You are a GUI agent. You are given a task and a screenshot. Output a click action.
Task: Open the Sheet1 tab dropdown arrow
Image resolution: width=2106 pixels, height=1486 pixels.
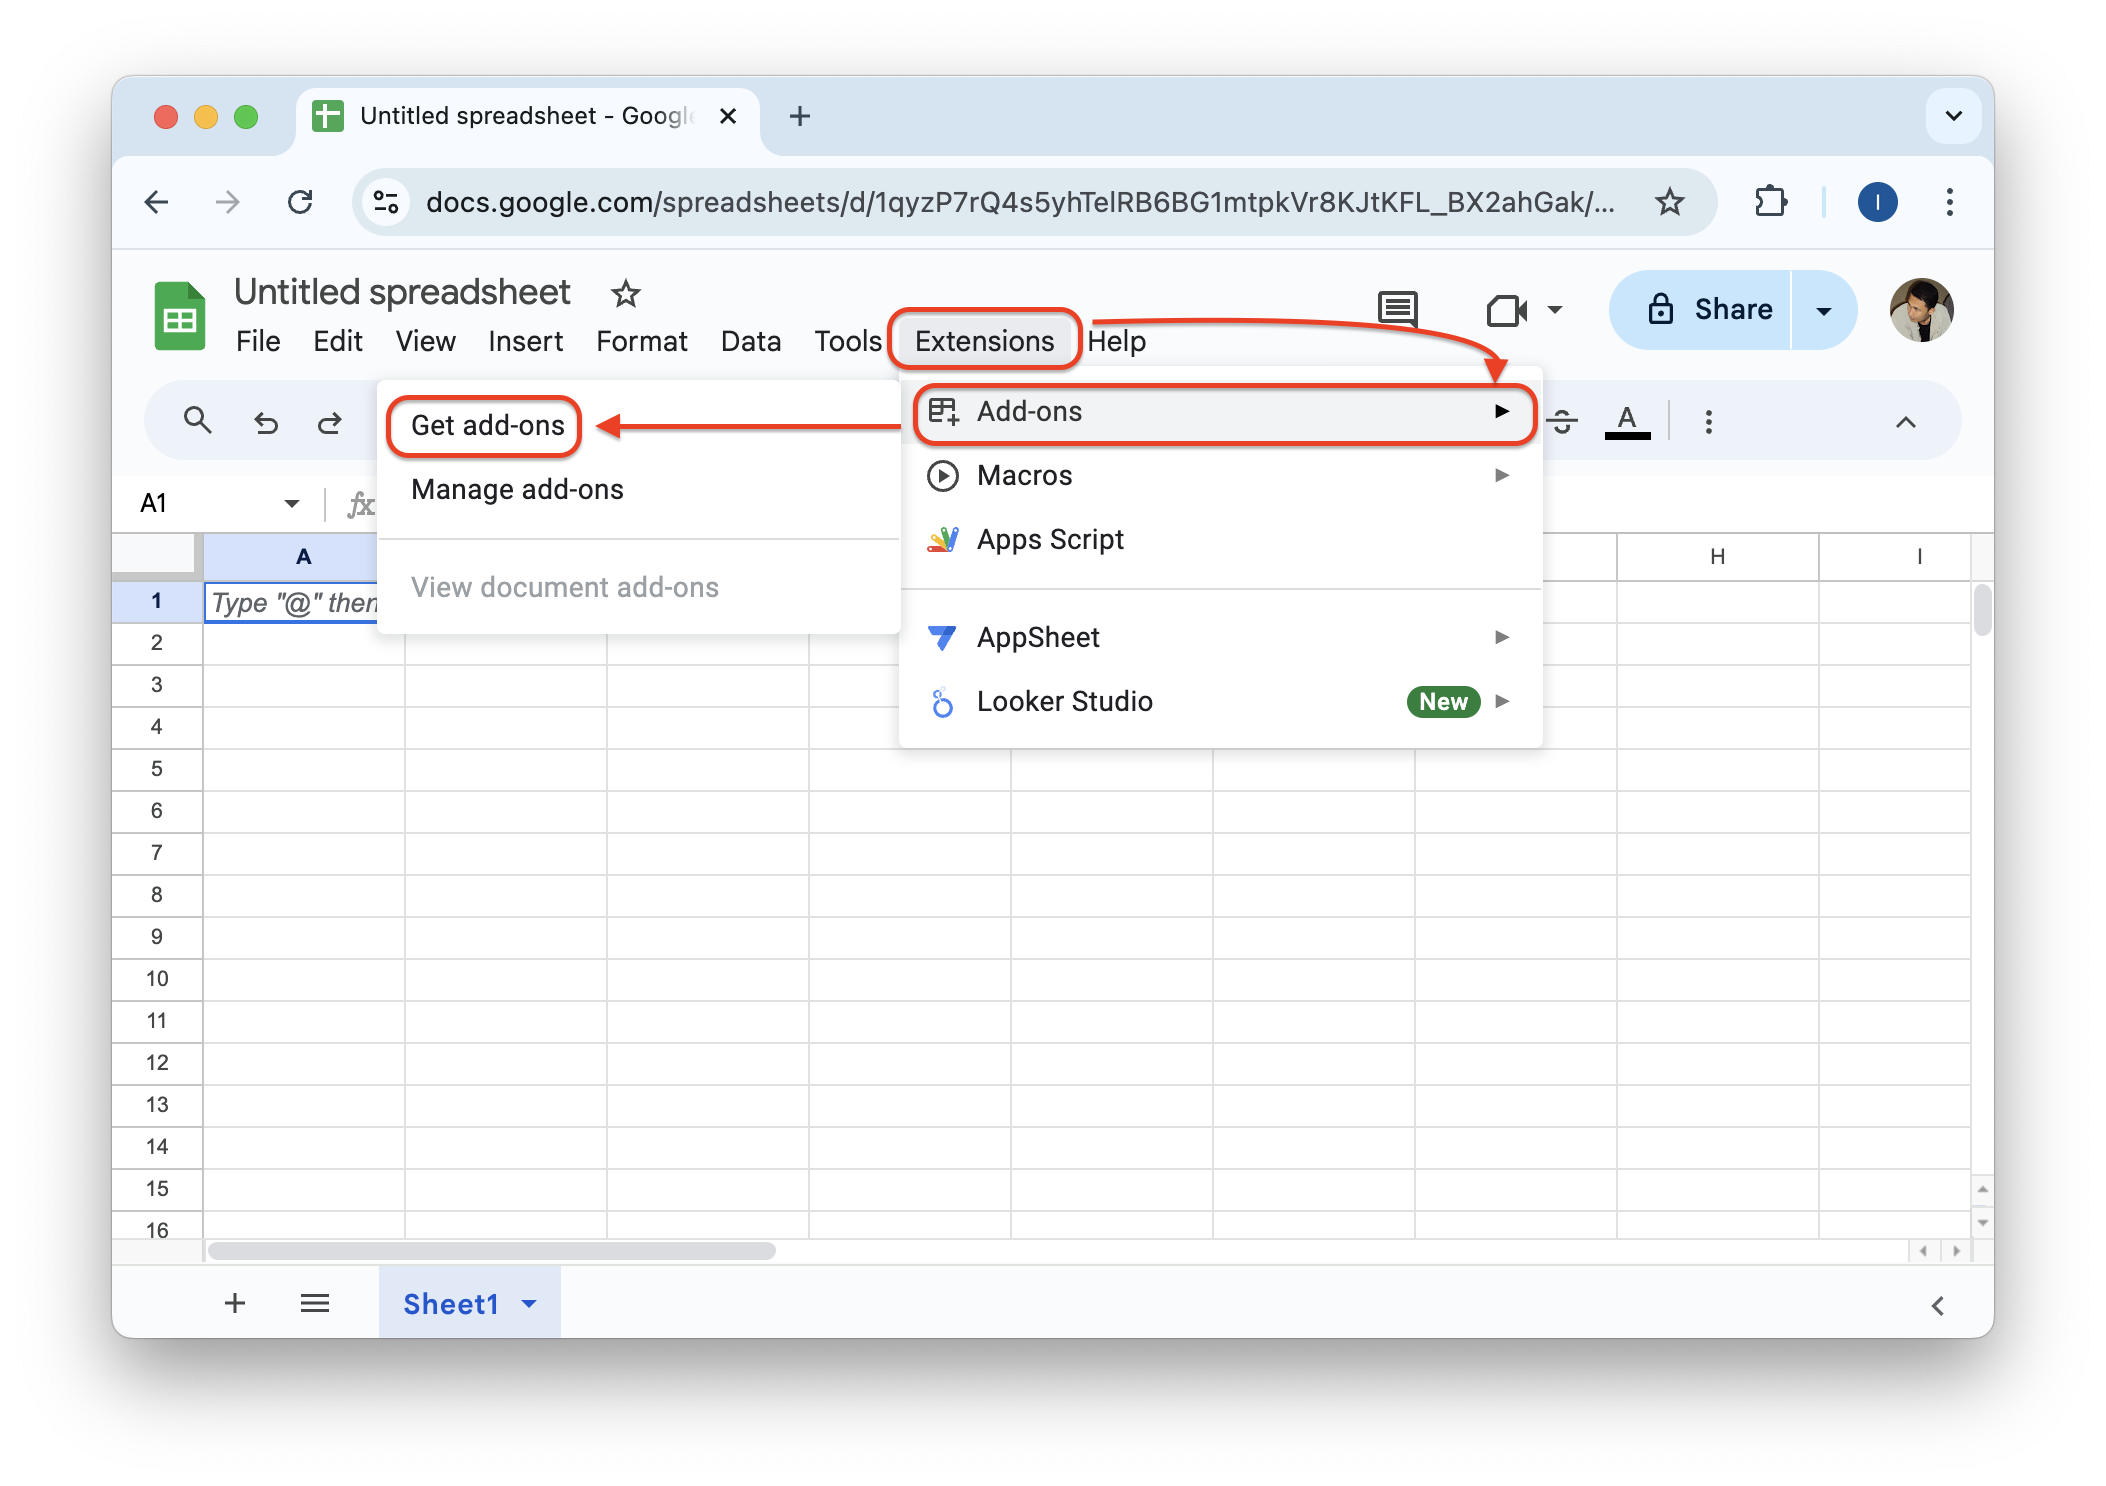tap(529, 1303)
